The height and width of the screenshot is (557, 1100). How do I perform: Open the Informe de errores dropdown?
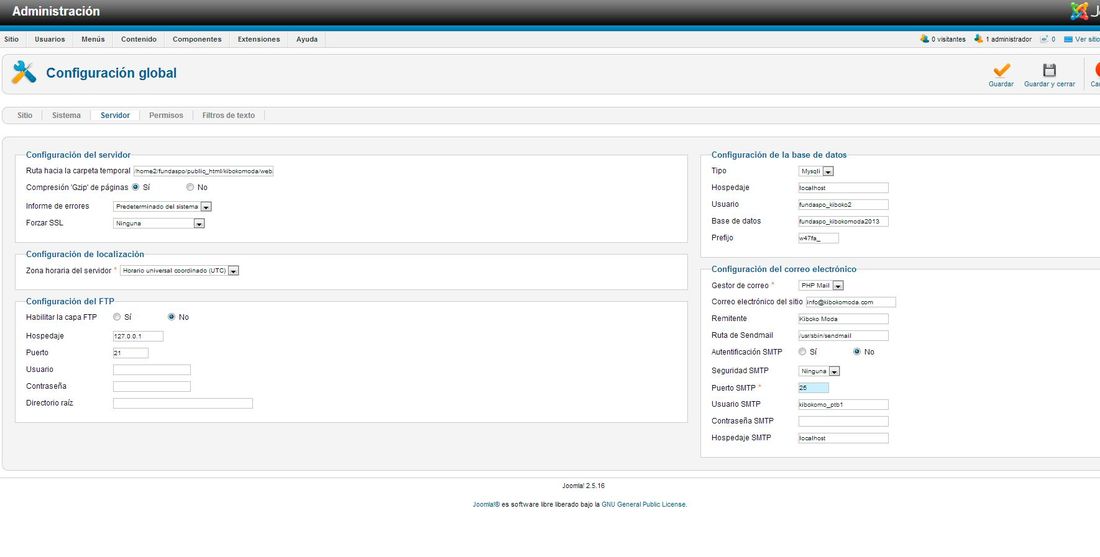coord(162,207)
